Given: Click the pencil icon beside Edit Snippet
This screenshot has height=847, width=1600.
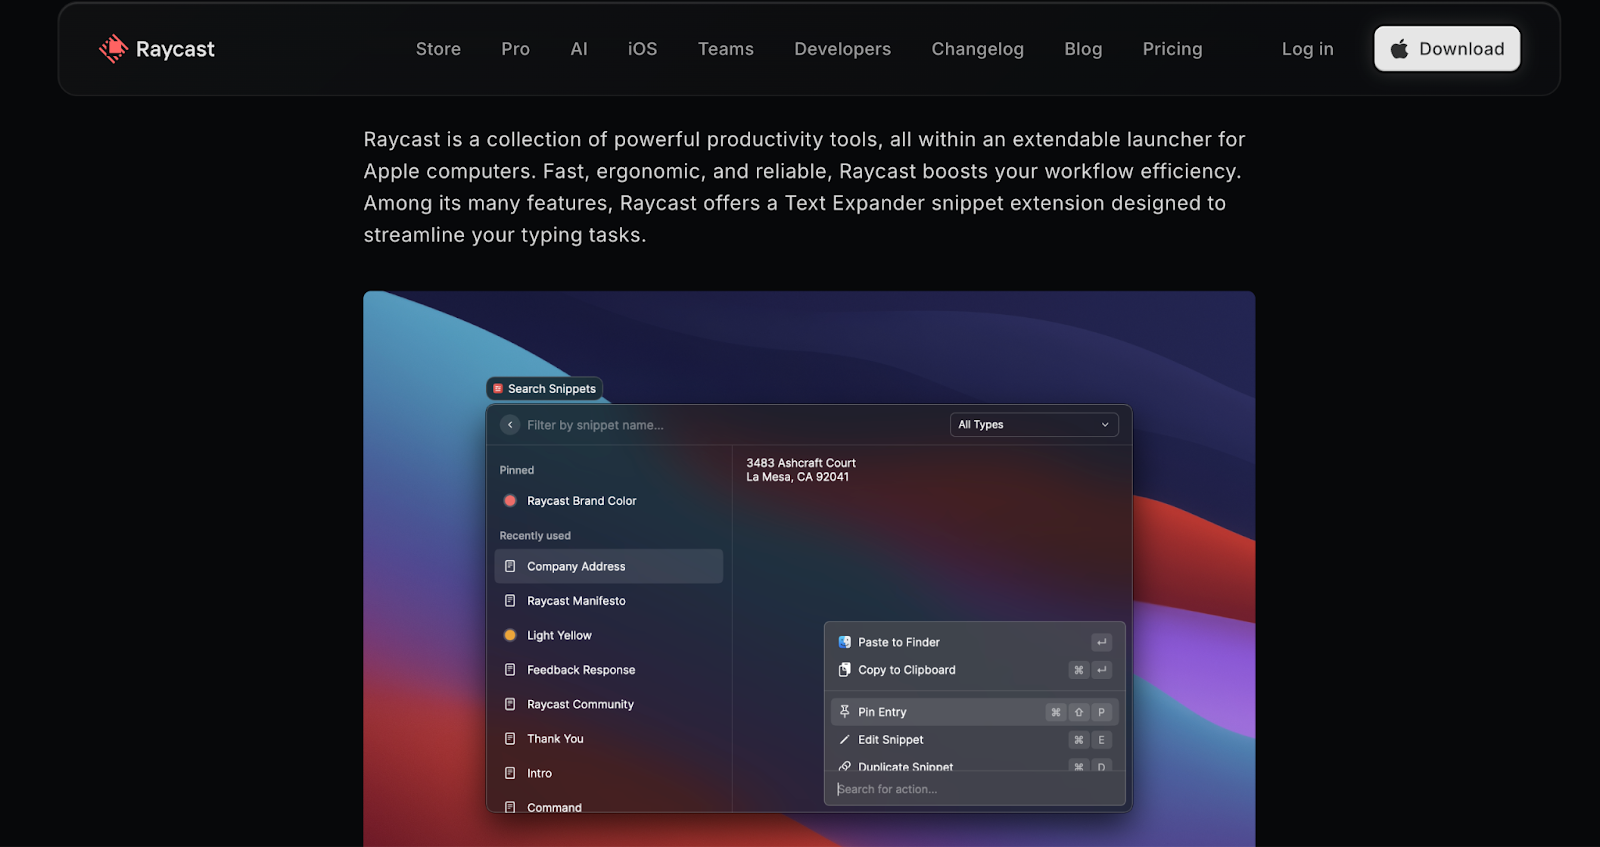Looking at the screenshot, I should tap(845, 740).
